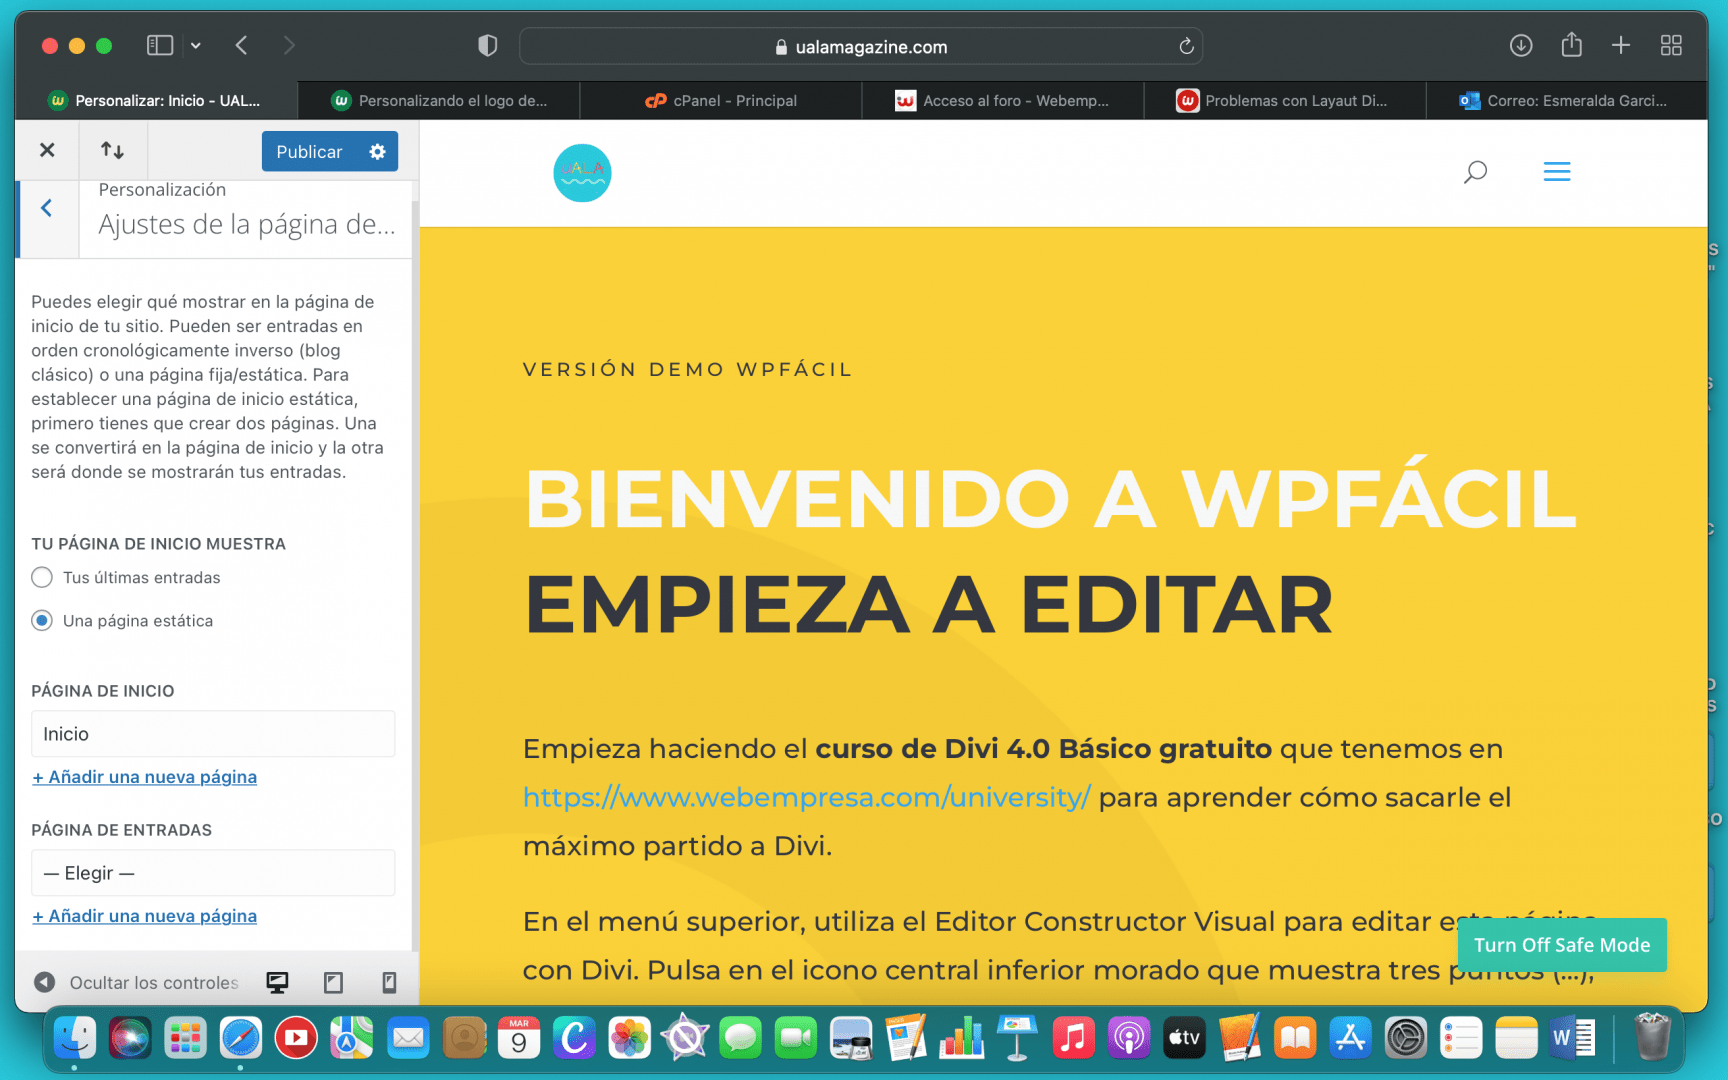Viewport: 1728px width, 1080px height.
Task: Switch to tablet preview mode
Action: pos(333,982)
